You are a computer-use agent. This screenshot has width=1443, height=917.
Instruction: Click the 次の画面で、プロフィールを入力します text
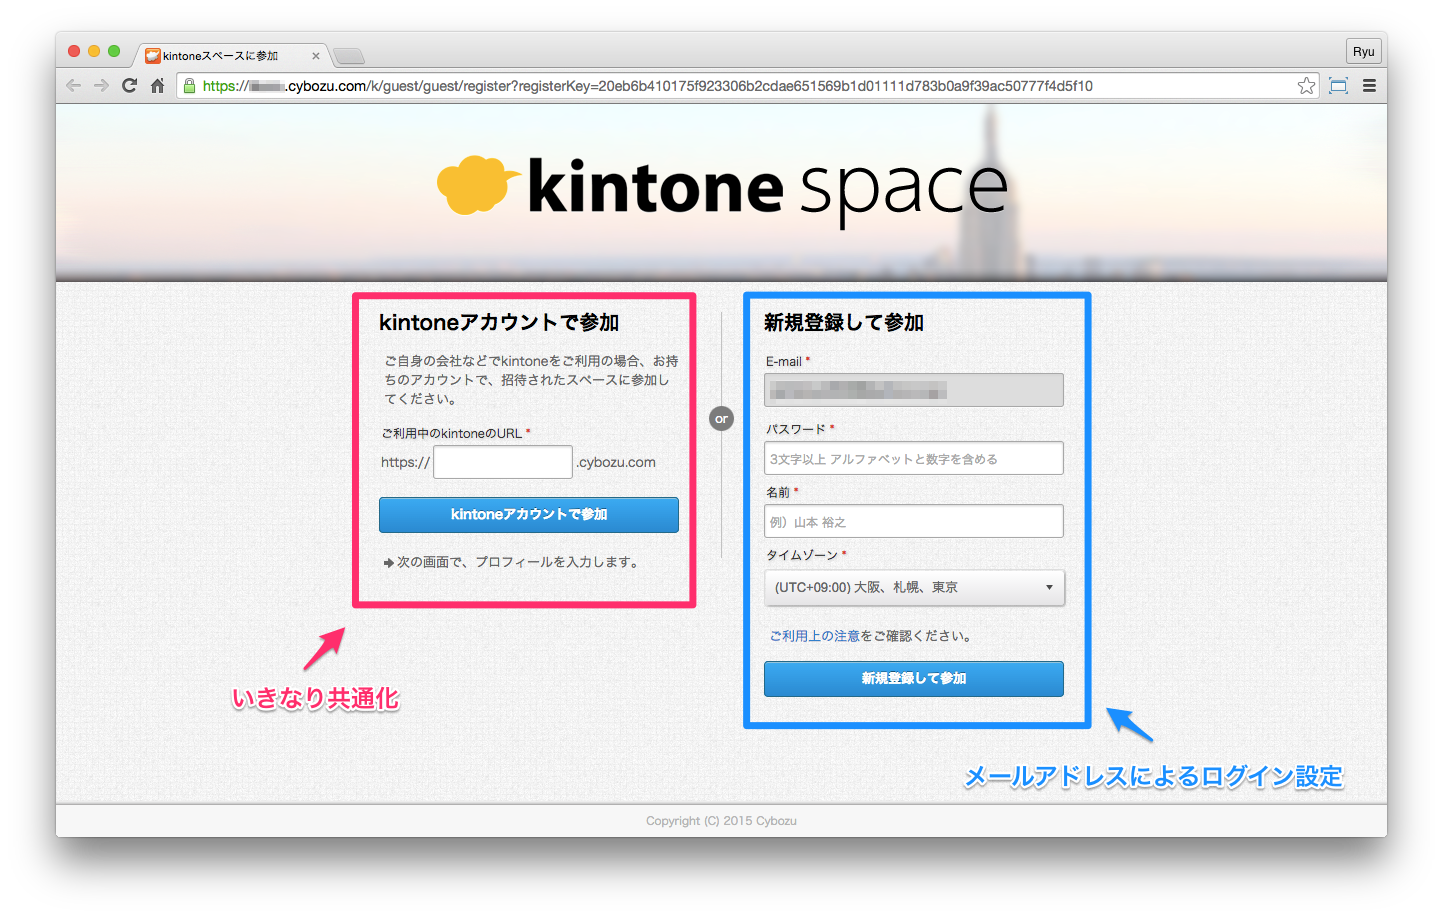coord(517,562)
